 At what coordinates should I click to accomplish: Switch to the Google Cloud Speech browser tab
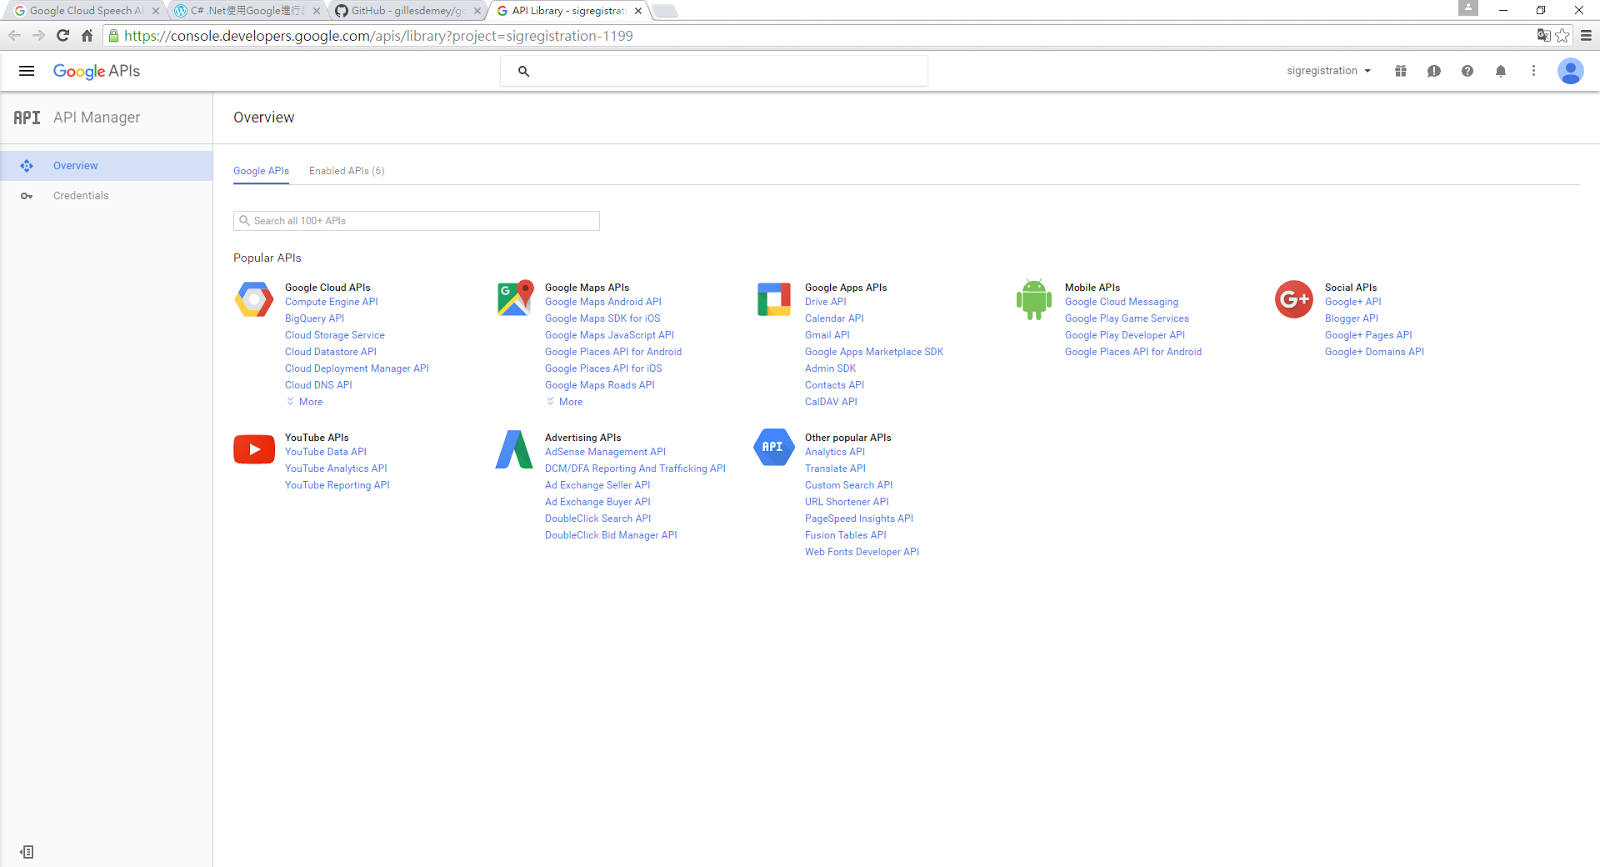pyautogui.click(x=85, y=11)
